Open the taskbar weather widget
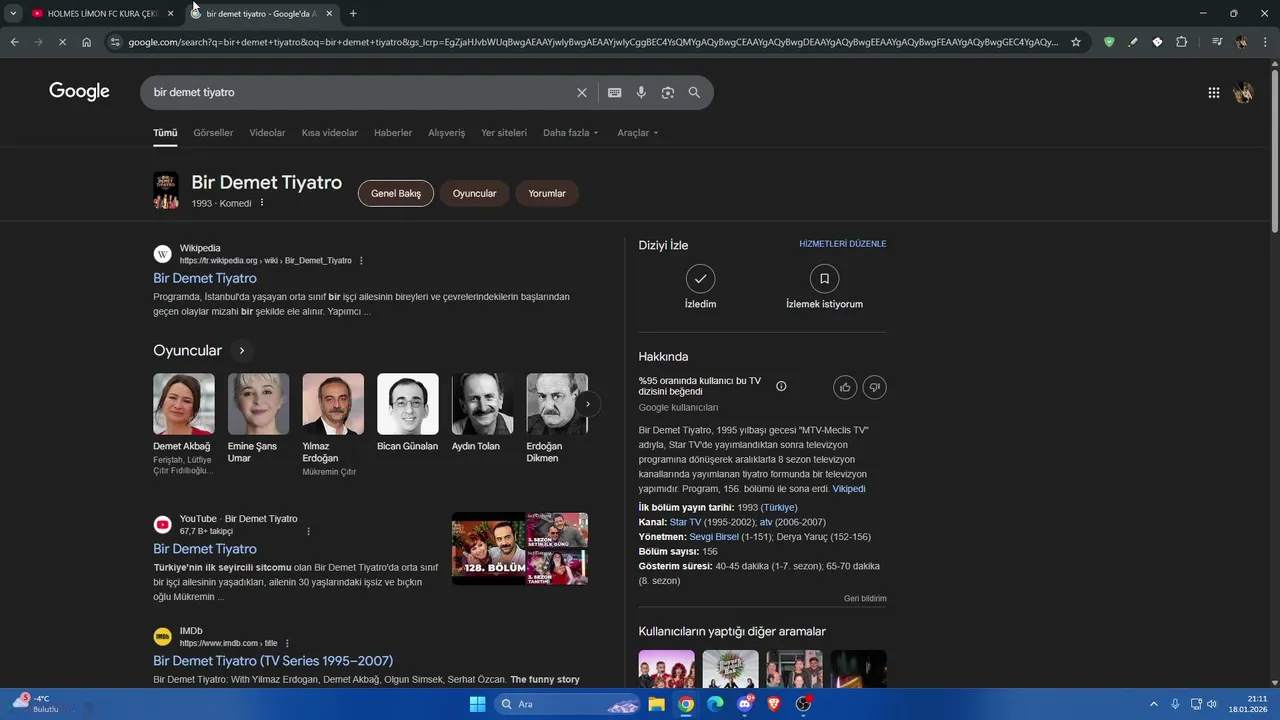This screenshot has height=720, width=1280. point(35,703)
